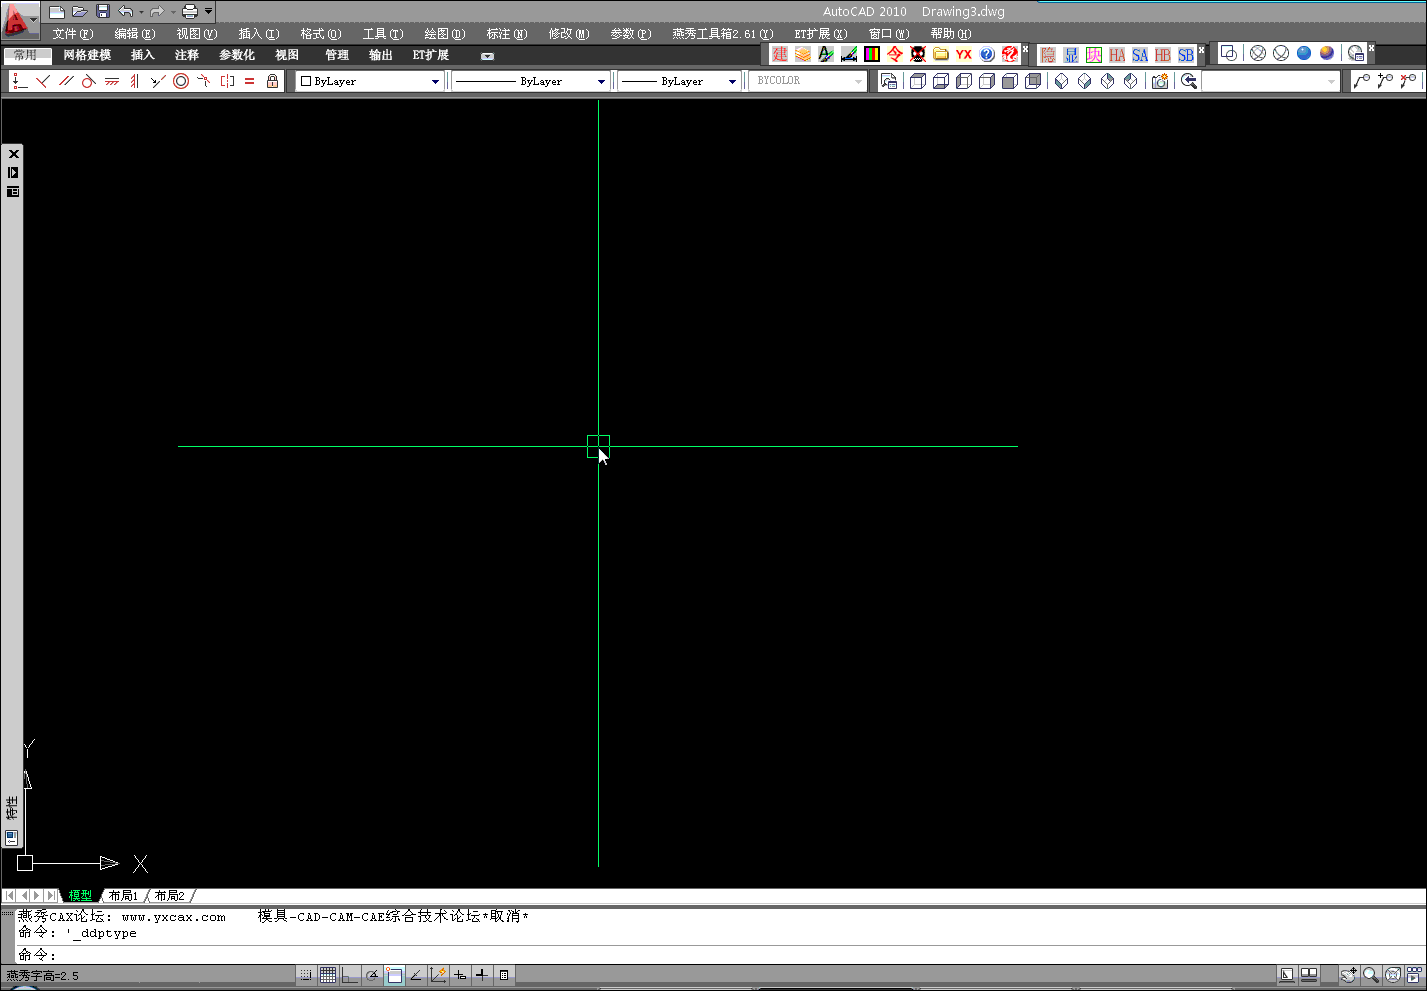Viewport: 1427px width, 991px height.
Task: Switch to the 注释 ribbon tab
Action: (x=186, y=55)
